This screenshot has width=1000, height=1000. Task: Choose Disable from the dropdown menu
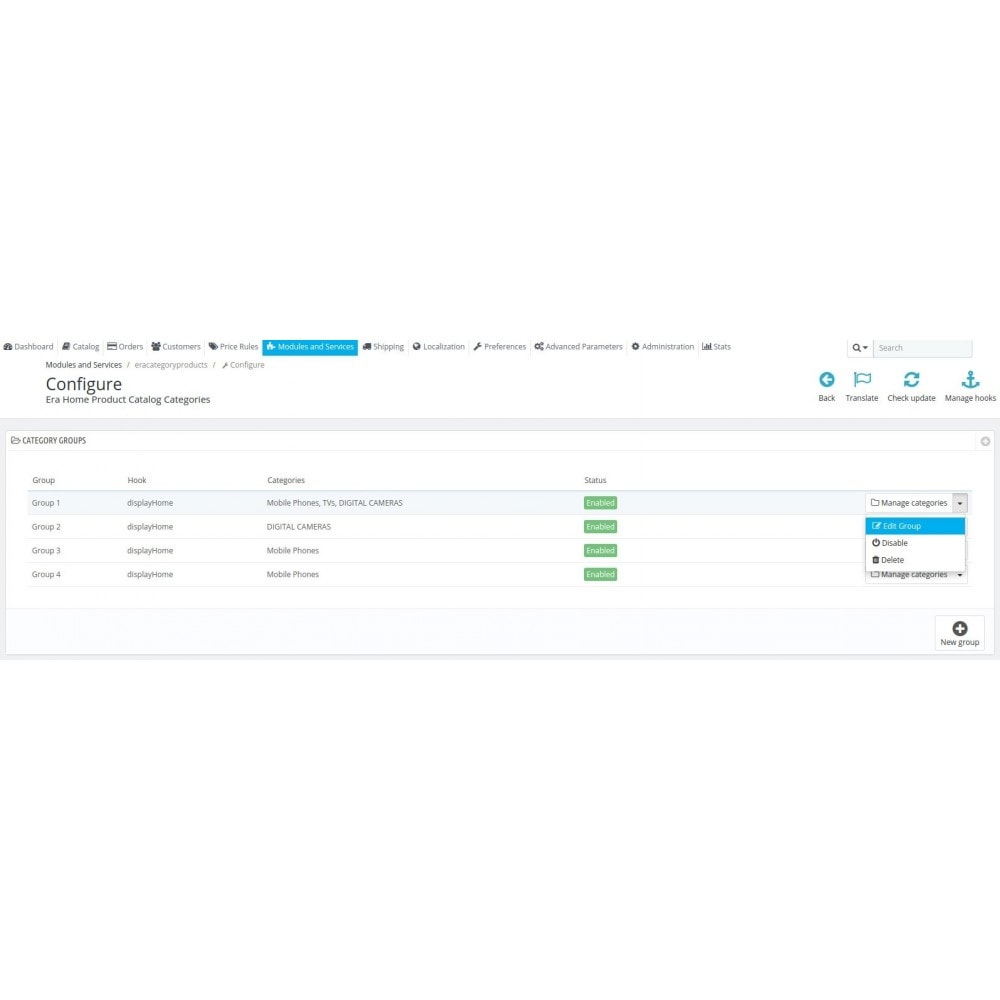point(915,543)
